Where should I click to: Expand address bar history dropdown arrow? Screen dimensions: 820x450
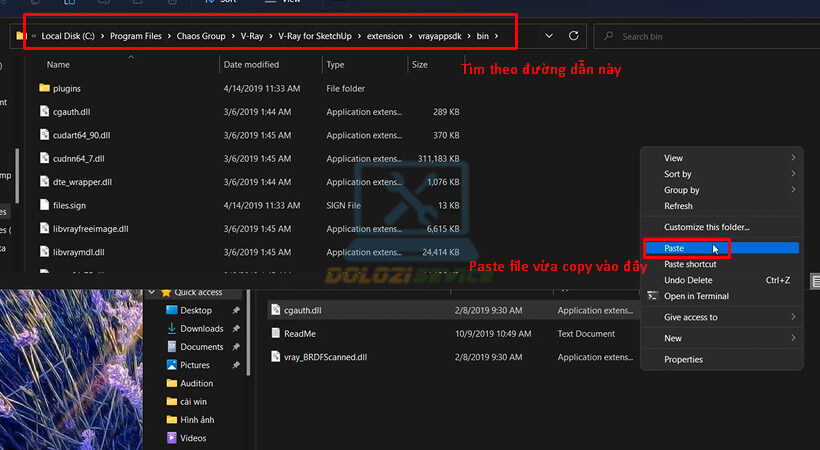point(549,36)
